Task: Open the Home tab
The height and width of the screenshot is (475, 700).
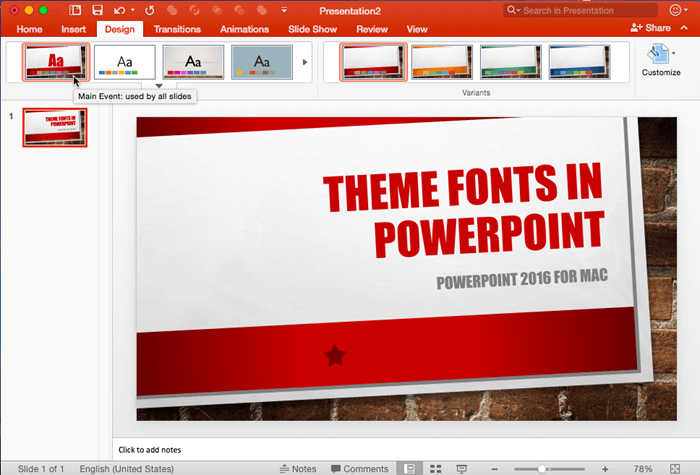Action: tap(29, 29)
